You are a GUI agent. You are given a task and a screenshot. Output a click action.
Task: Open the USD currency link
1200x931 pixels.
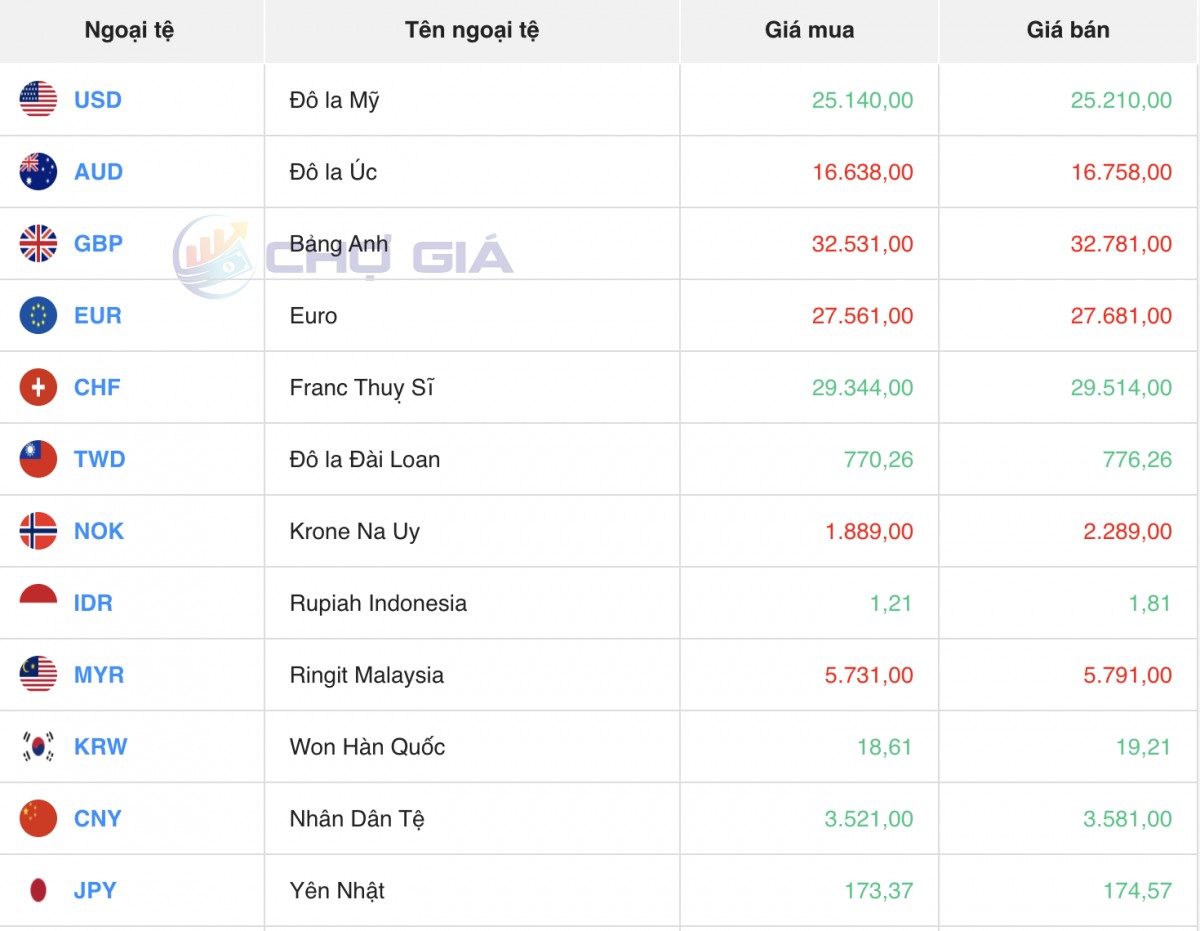(98, 100)
